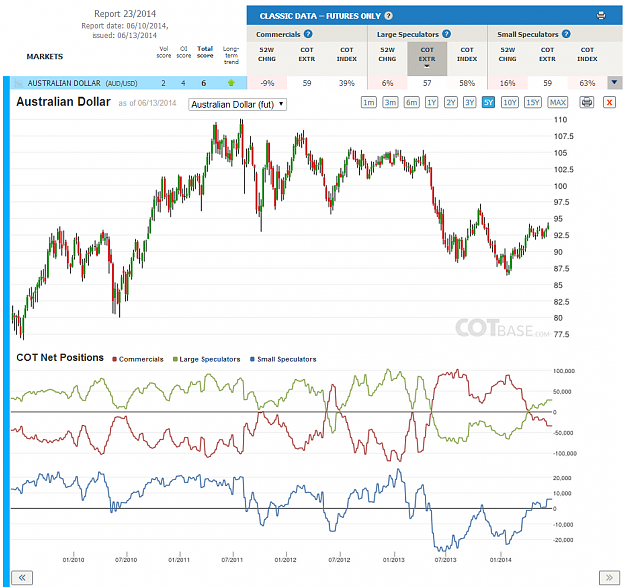Click the printer icon in Classic Data header
The image size is (625, 587).
[601, 16]
